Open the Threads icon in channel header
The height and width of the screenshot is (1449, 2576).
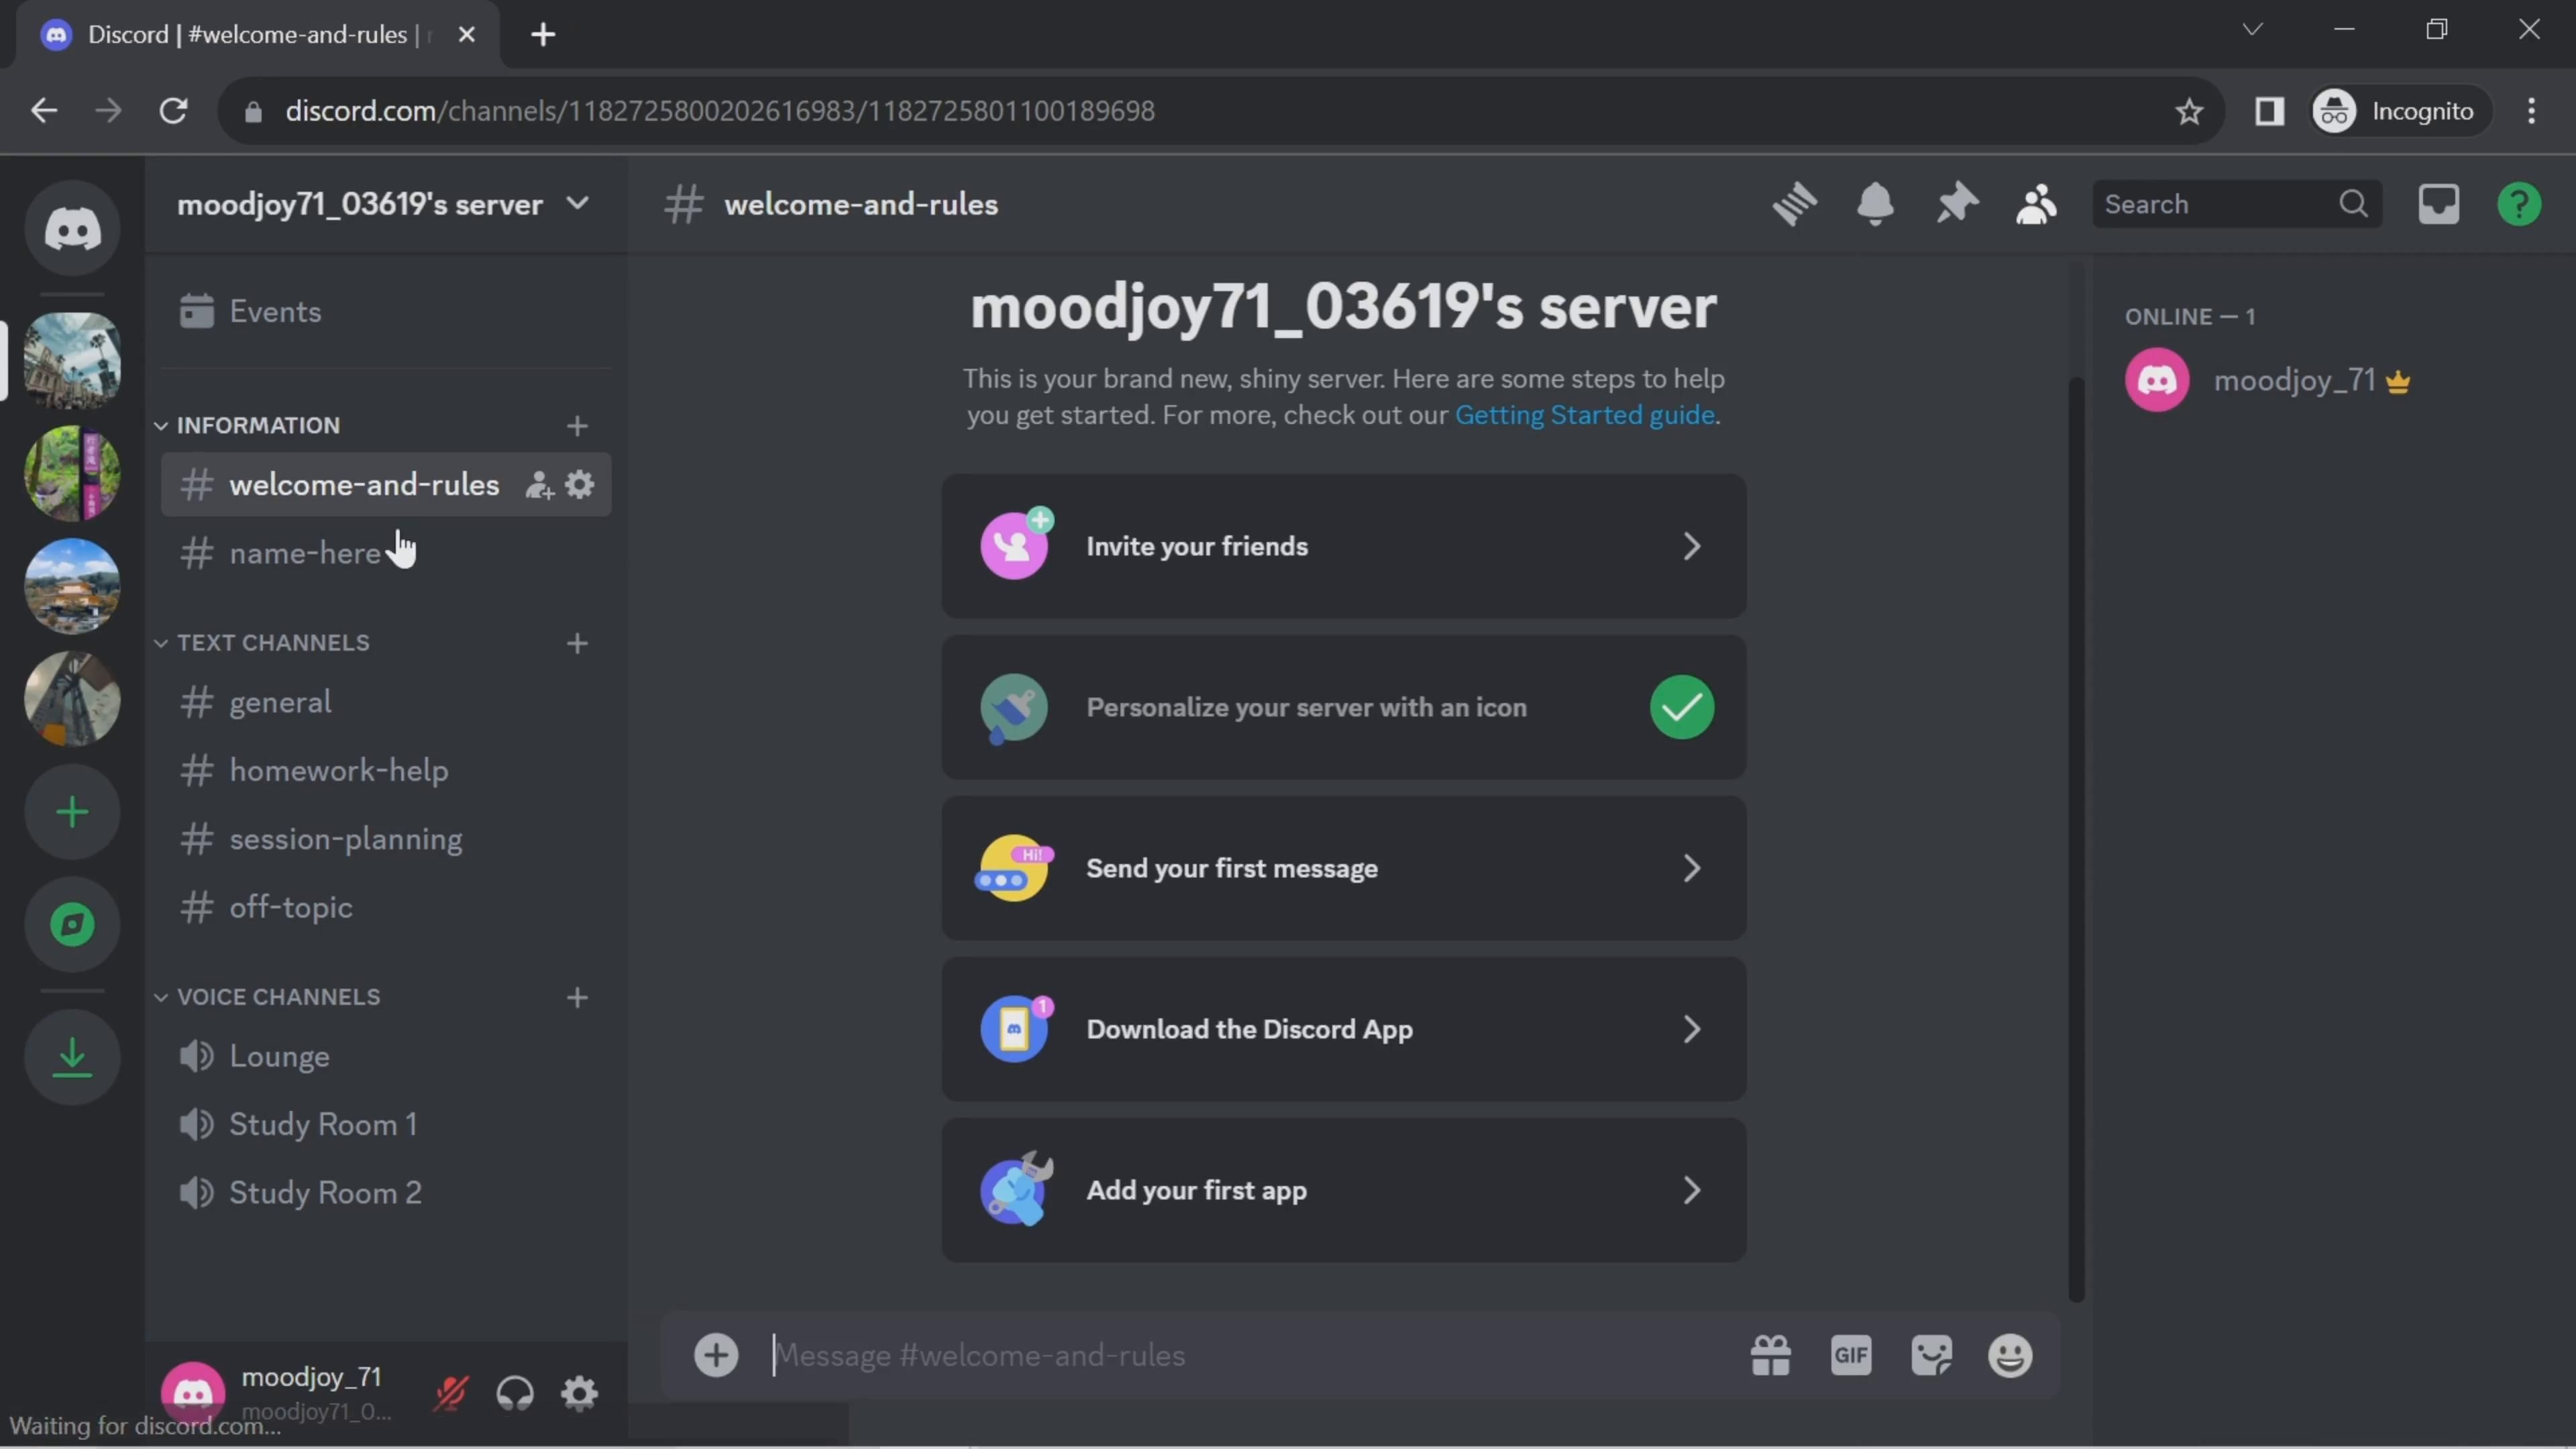click(1794, 204)
